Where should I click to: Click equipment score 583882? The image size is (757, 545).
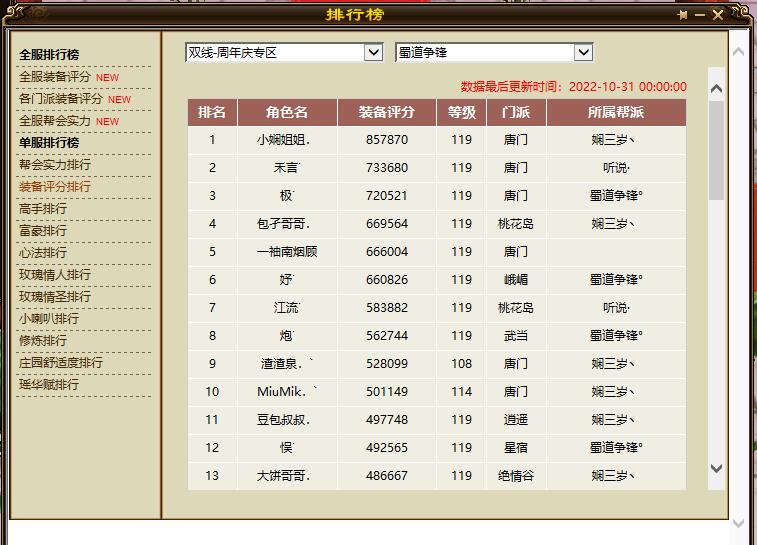[387, 308]
